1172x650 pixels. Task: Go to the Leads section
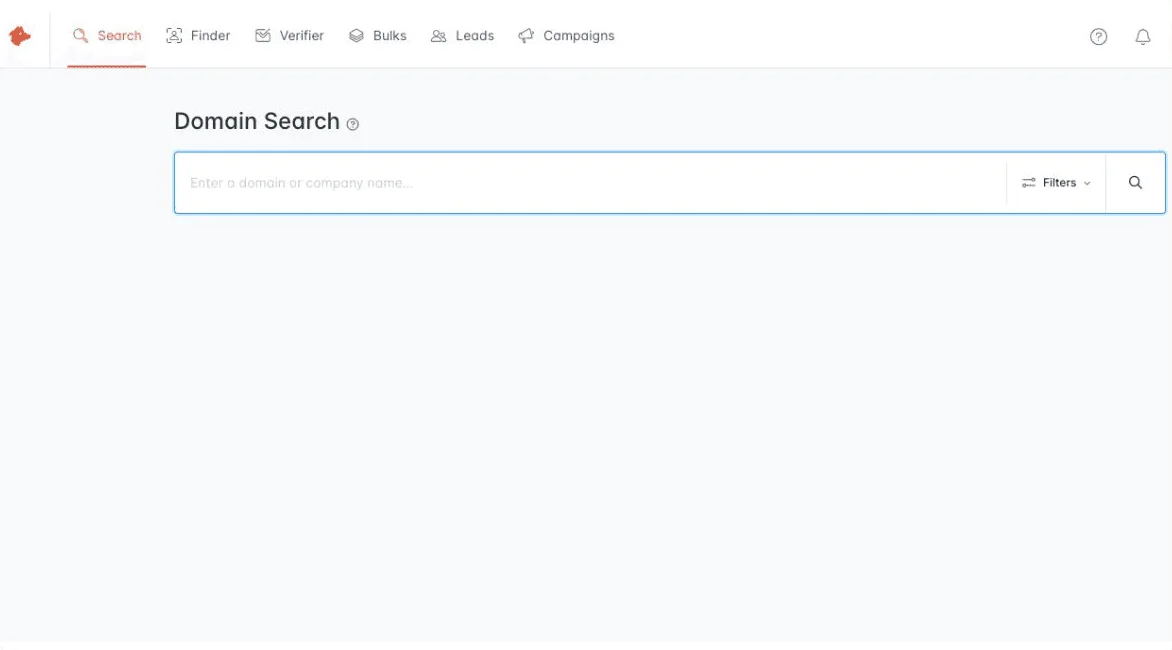coord(462,35)
